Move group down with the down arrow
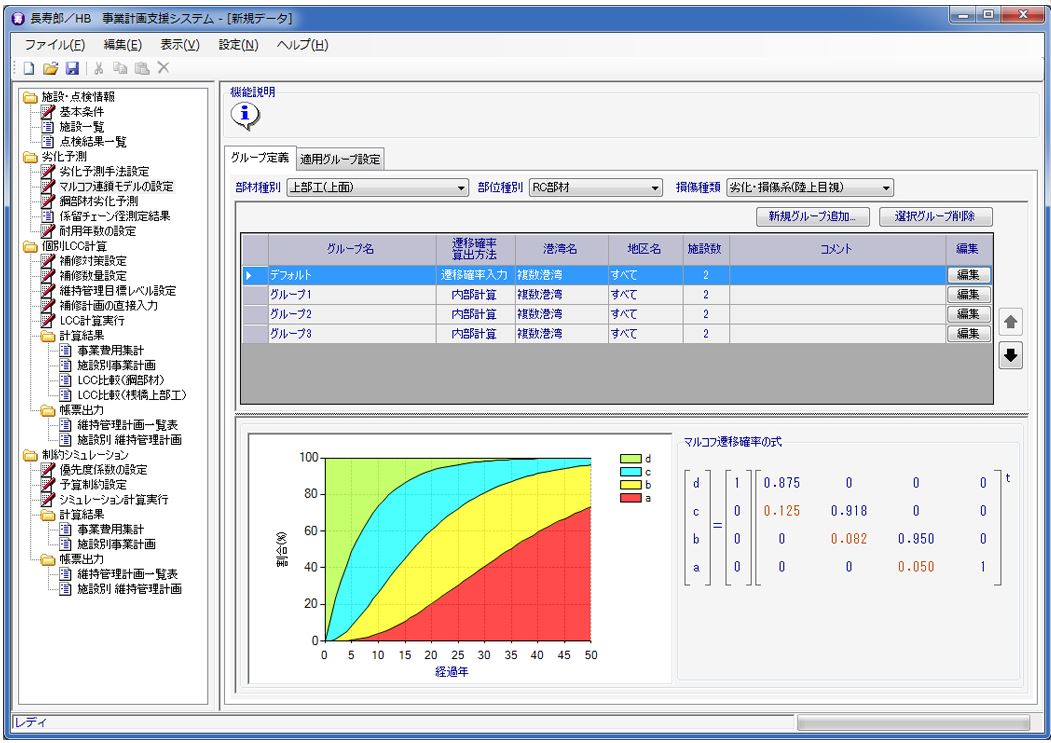Viewport: 1051px width, 743px height. point(1011,355)
